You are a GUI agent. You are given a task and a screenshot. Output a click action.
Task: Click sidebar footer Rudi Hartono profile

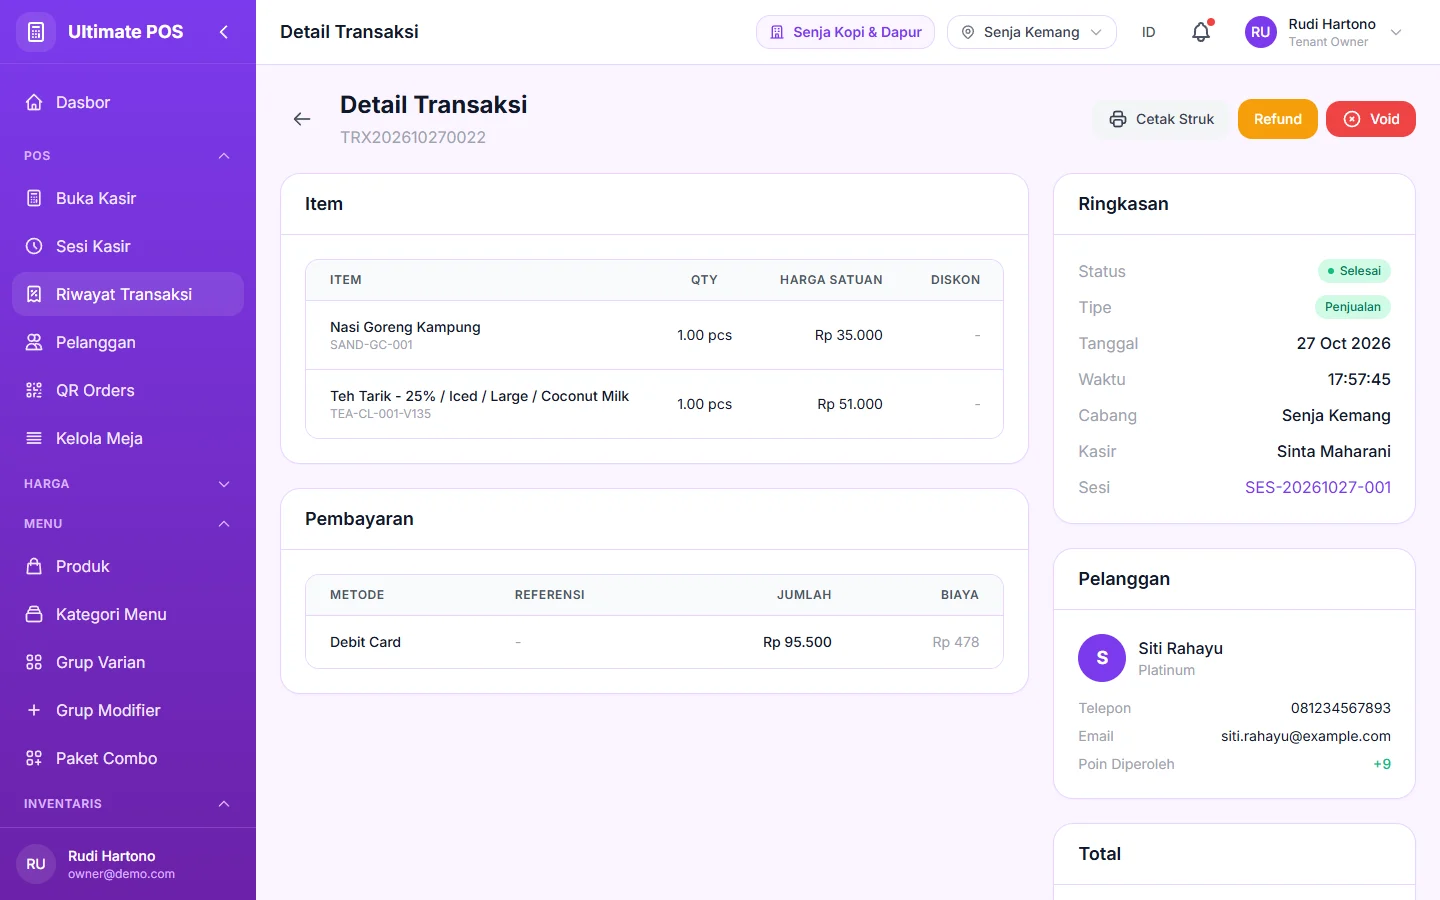(128, 864)
